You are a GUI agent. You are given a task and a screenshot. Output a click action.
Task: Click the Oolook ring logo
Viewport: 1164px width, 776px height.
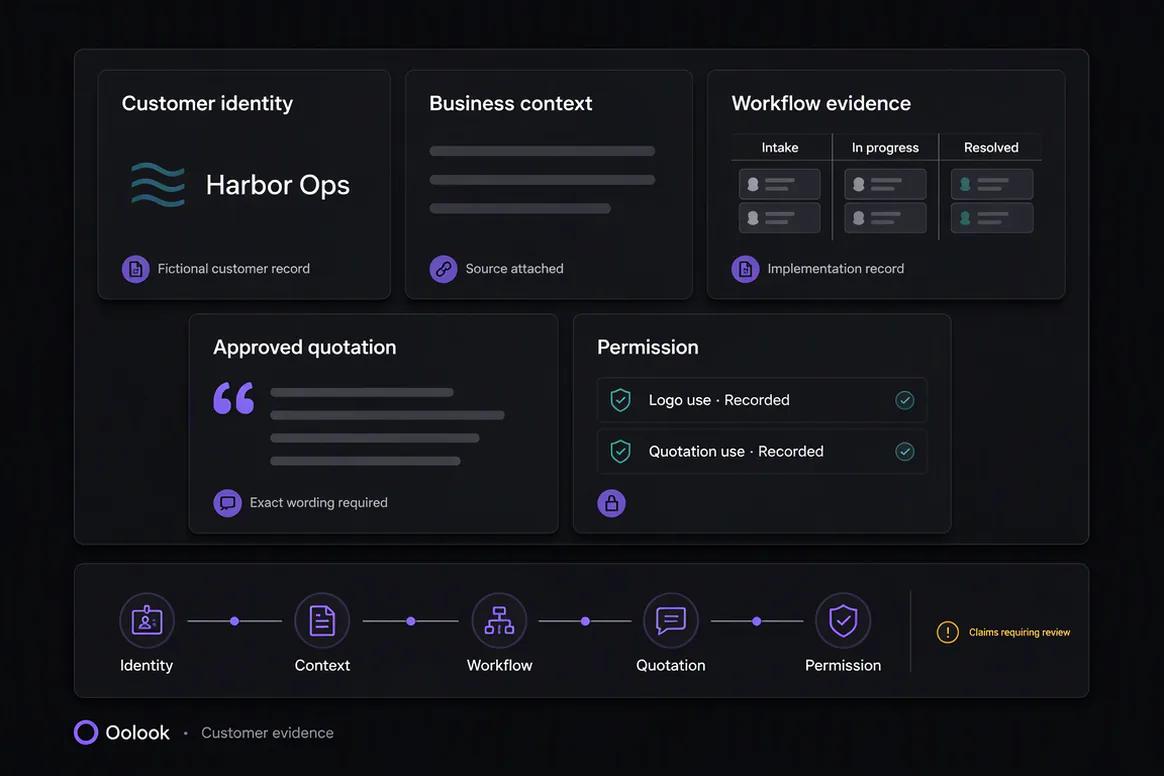tap(86, 732)
